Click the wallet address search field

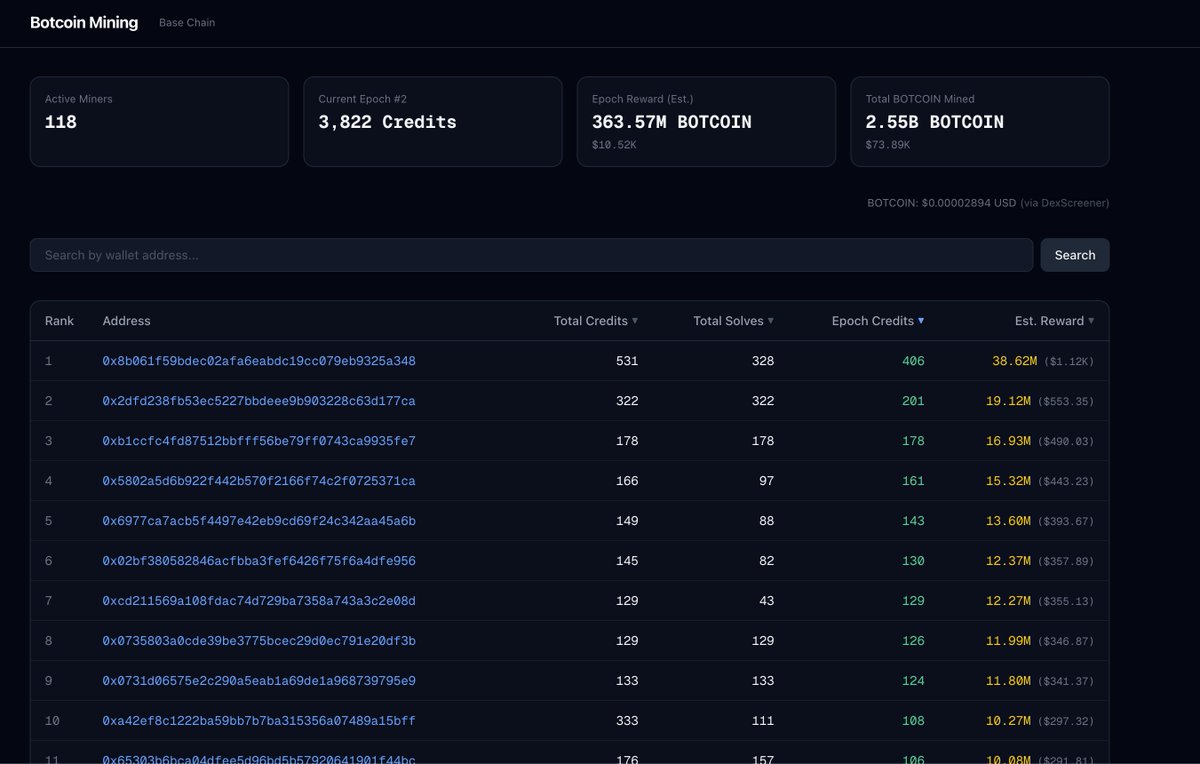pyautogui.click(x=530, y=255)
